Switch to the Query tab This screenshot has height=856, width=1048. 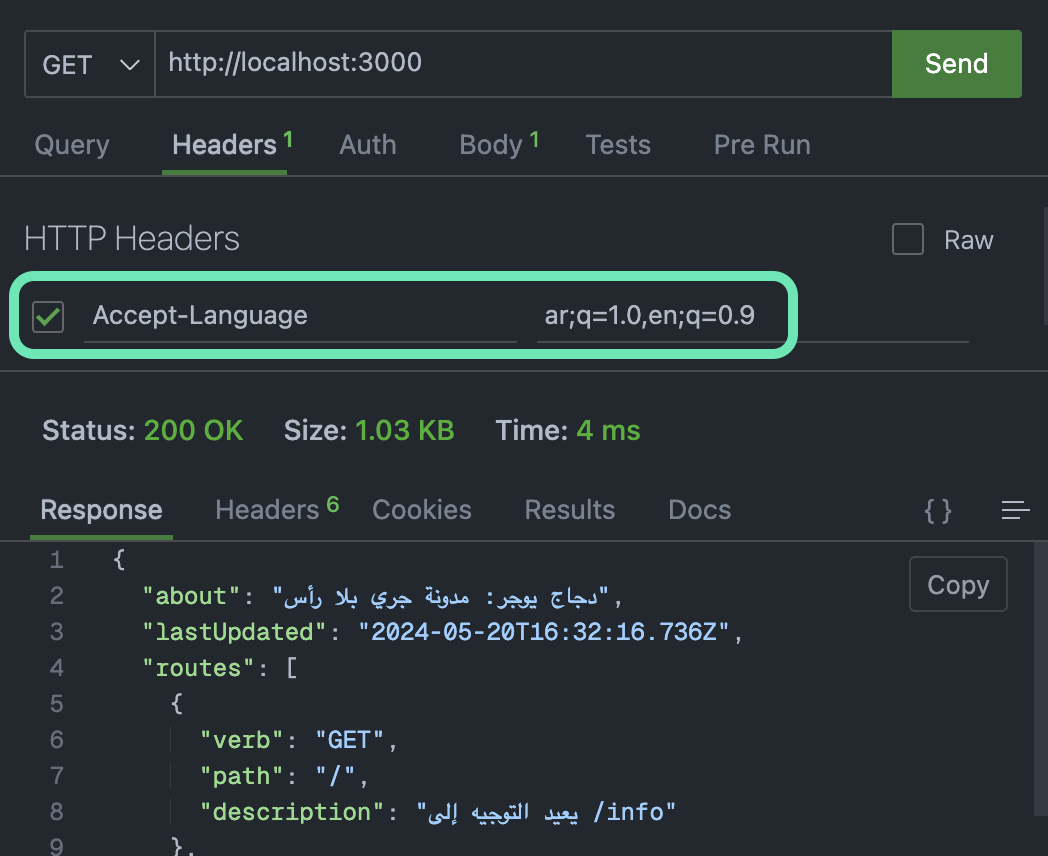point(71,145)
